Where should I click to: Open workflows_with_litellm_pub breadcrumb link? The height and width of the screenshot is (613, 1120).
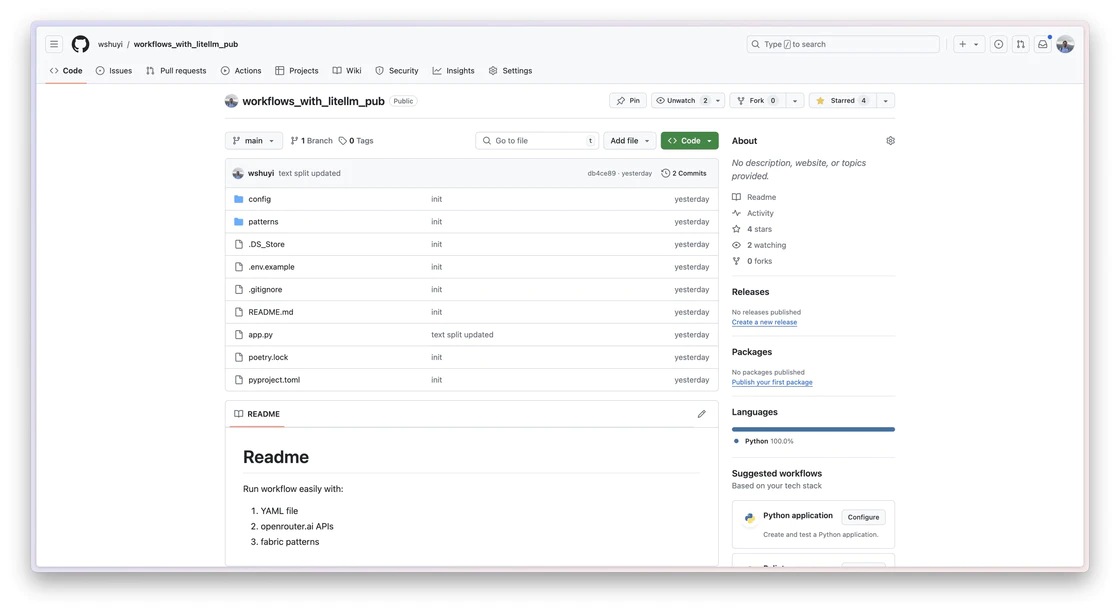tap(186, 44)
